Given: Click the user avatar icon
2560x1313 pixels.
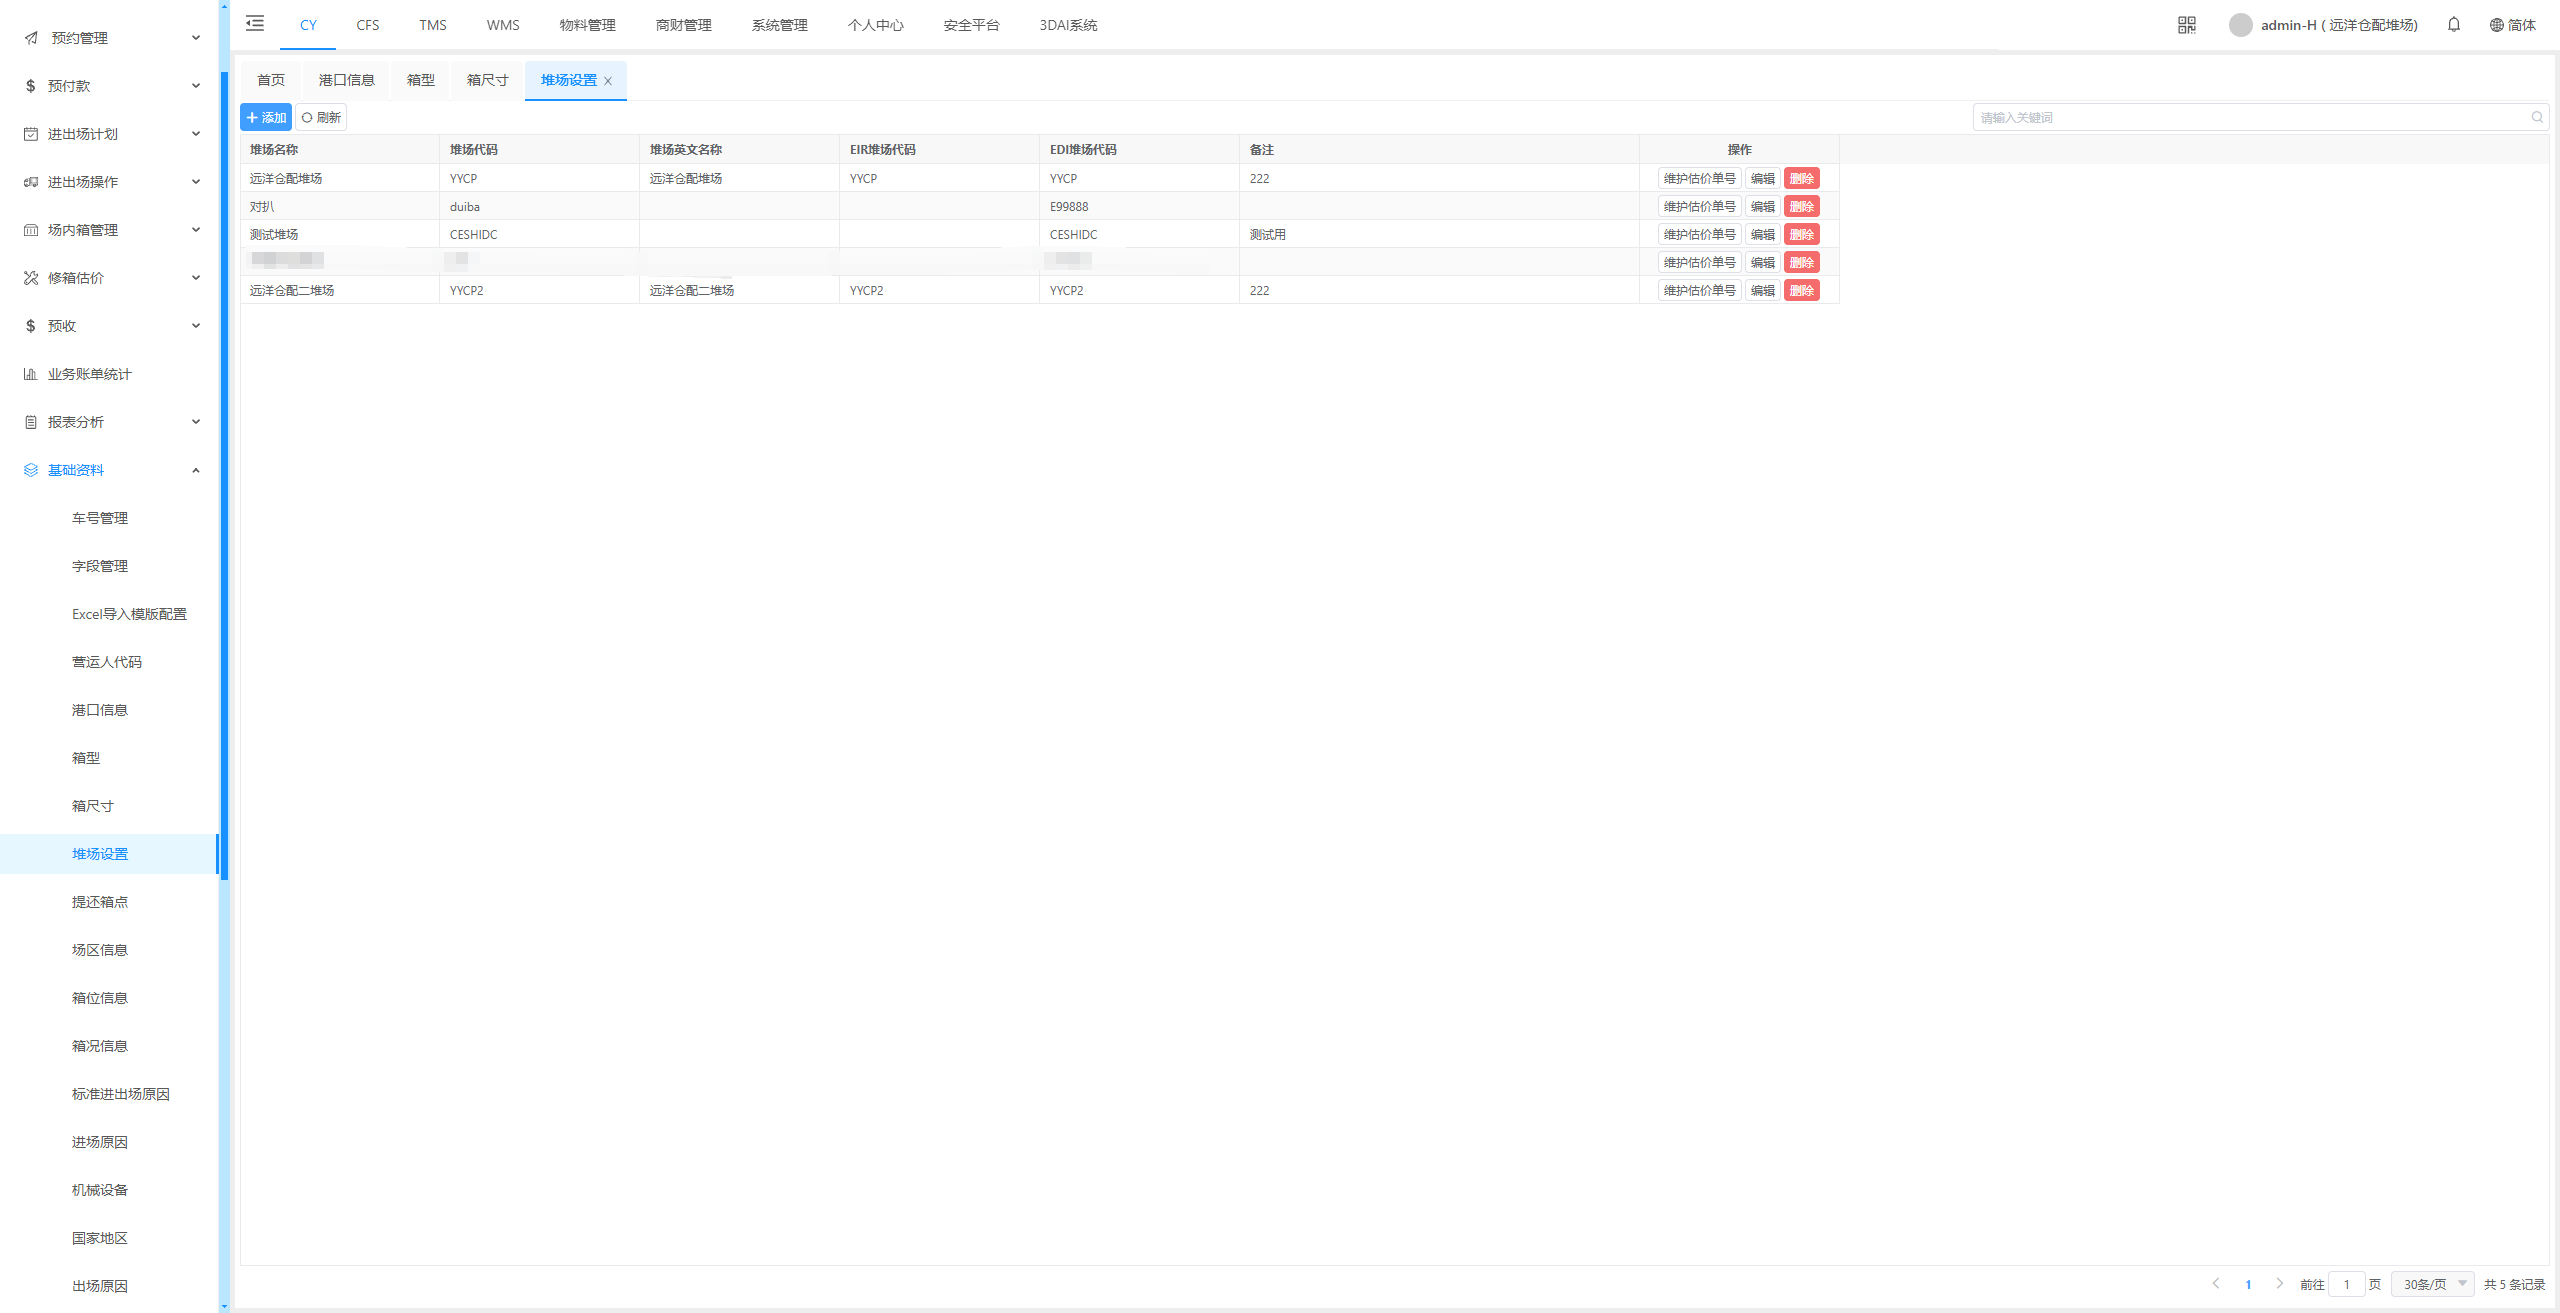Looking at the screenshot, I should coord(2240,25).
